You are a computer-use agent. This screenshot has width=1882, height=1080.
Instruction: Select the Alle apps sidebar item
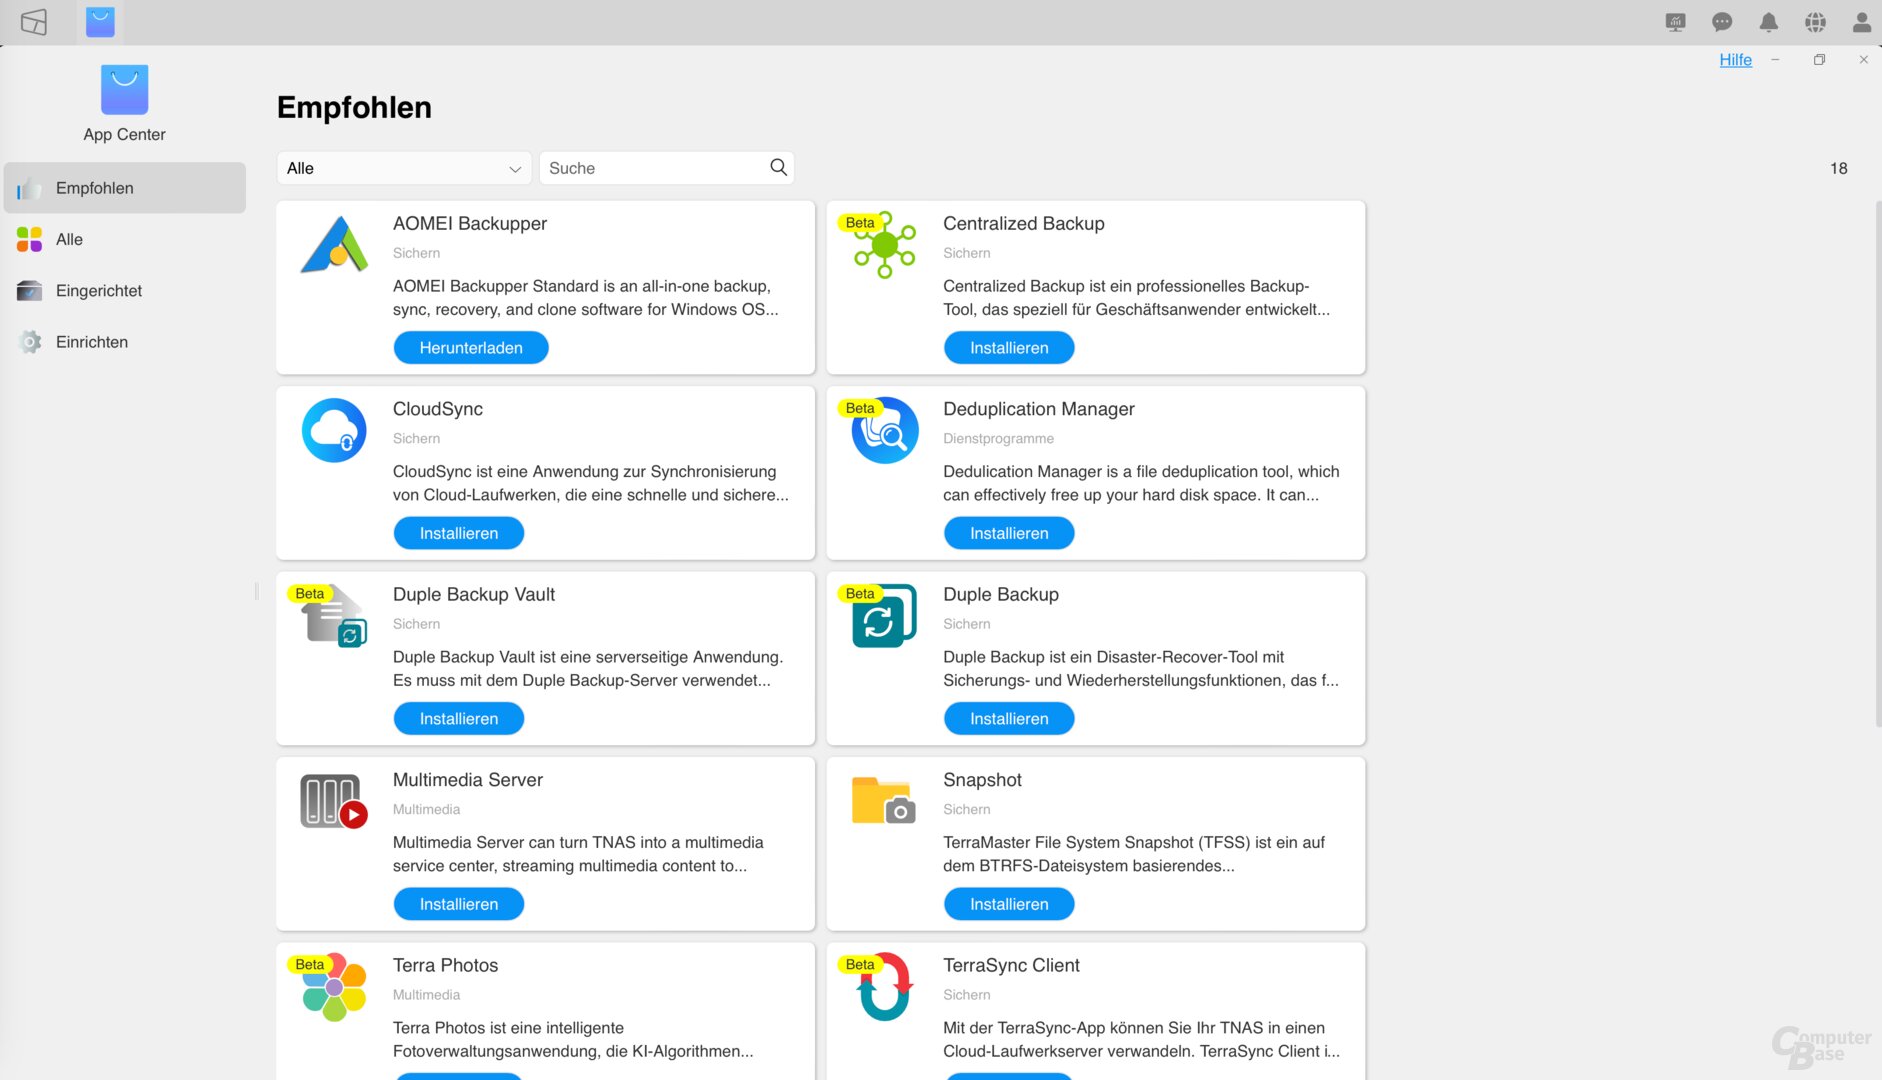(69, 239)
